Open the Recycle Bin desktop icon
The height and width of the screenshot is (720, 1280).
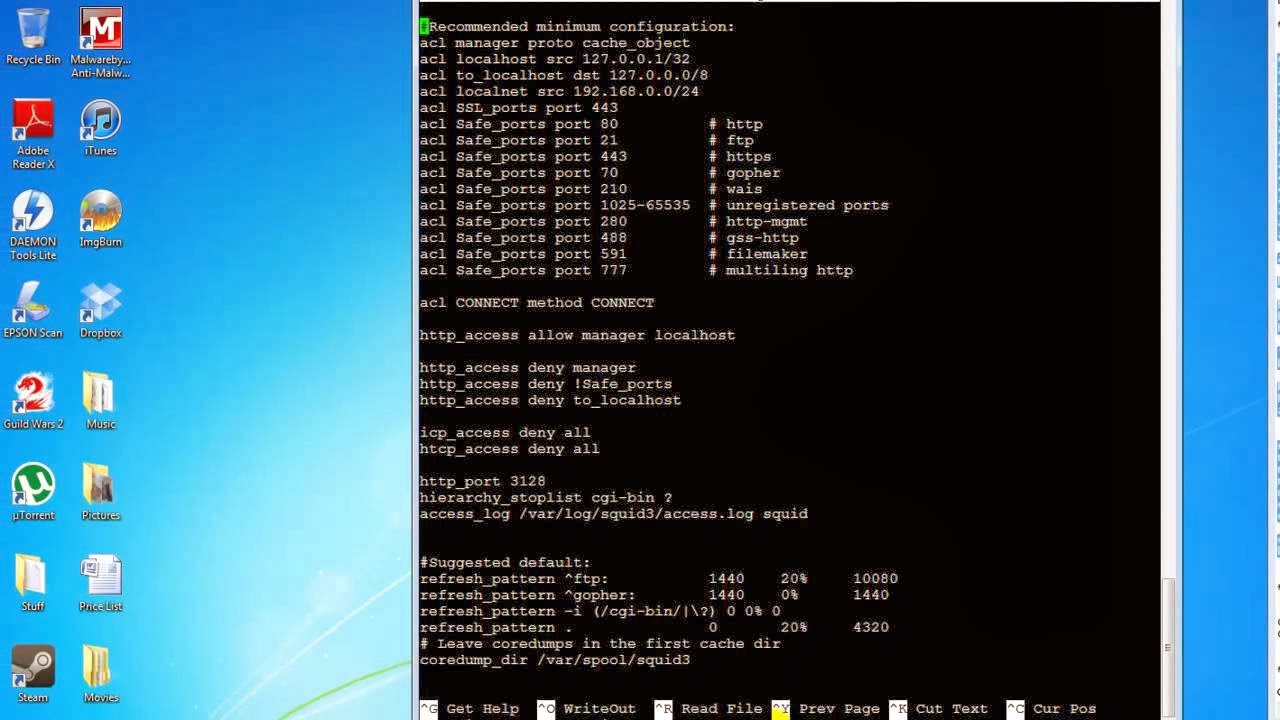coord(33,38)
